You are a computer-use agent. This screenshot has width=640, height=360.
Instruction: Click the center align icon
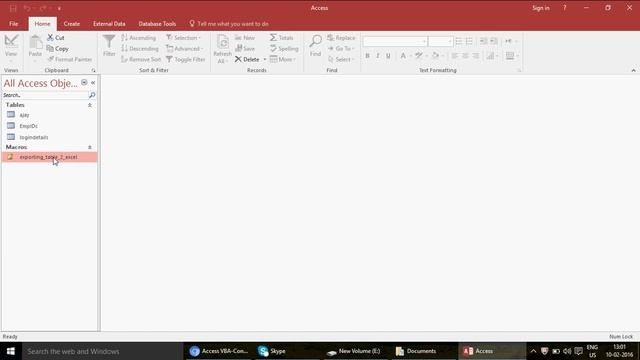click(465, 56)
